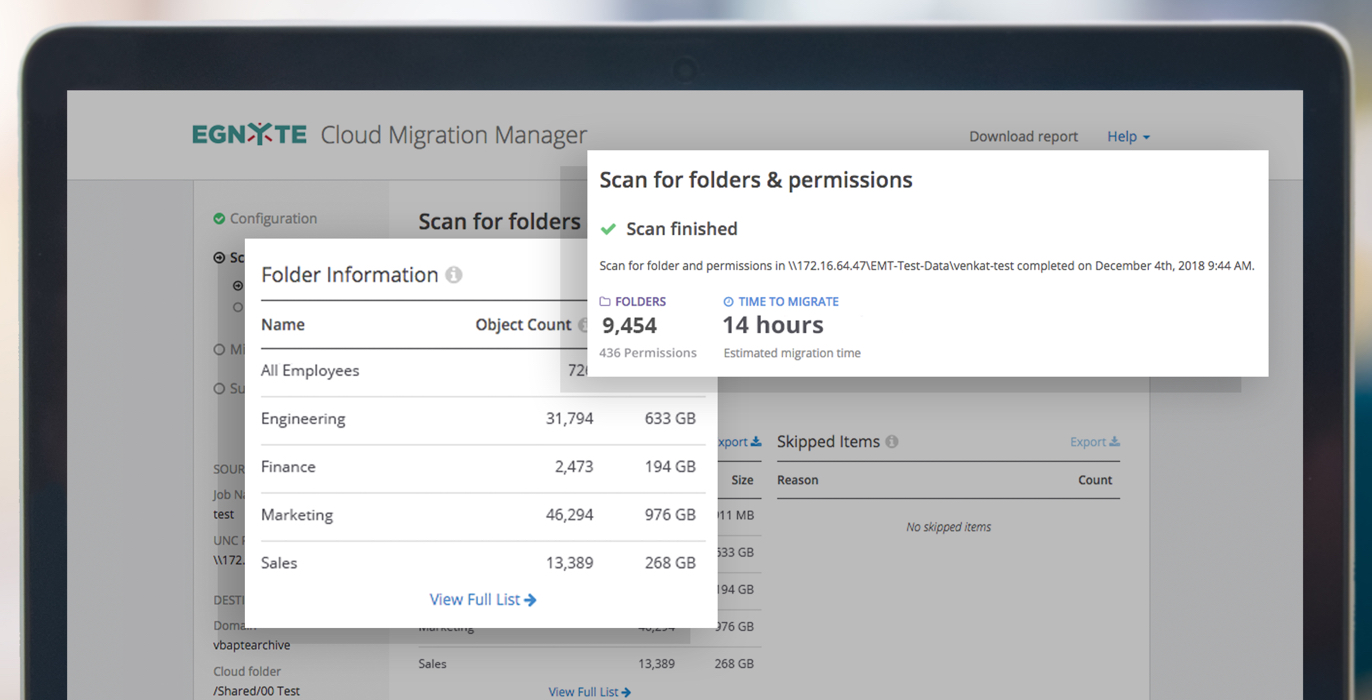Click the clock icon beside TIME TO MIGRATE
The image size is (1372, 700).
pyautogui.click(x=728, y=302)
